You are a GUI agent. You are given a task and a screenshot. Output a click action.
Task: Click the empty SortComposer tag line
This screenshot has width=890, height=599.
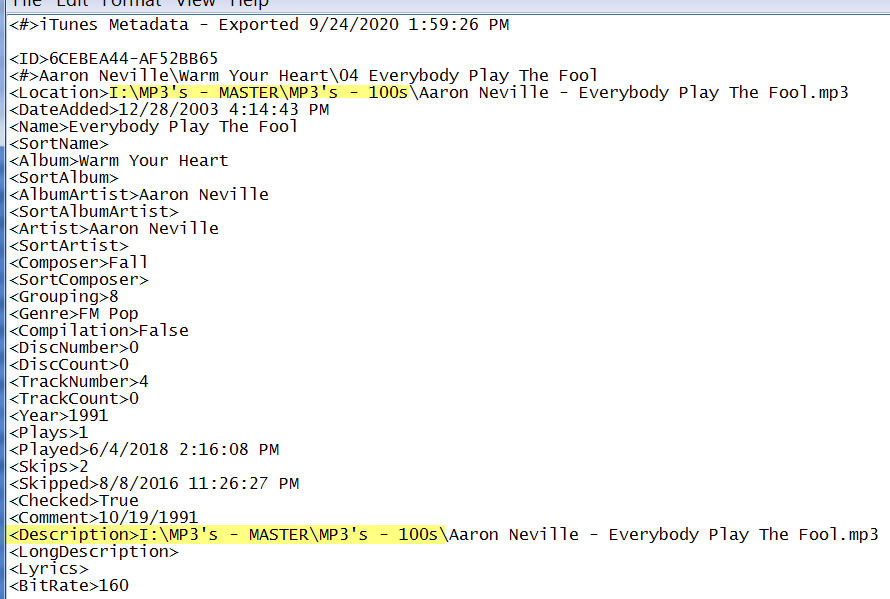tap(79, 280)
